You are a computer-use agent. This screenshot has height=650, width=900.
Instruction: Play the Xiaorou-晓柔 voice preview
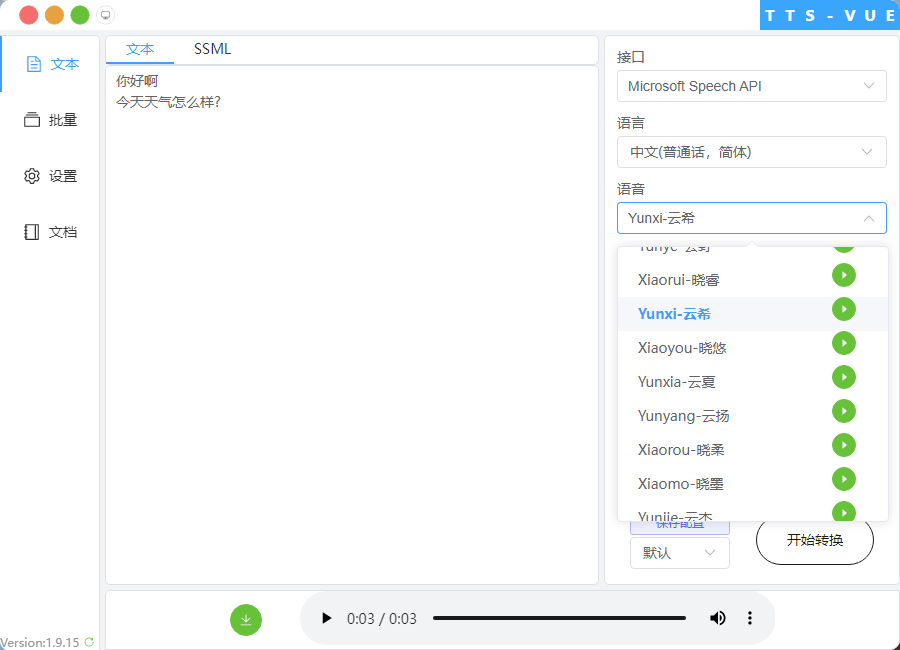[x=844, y=445]
